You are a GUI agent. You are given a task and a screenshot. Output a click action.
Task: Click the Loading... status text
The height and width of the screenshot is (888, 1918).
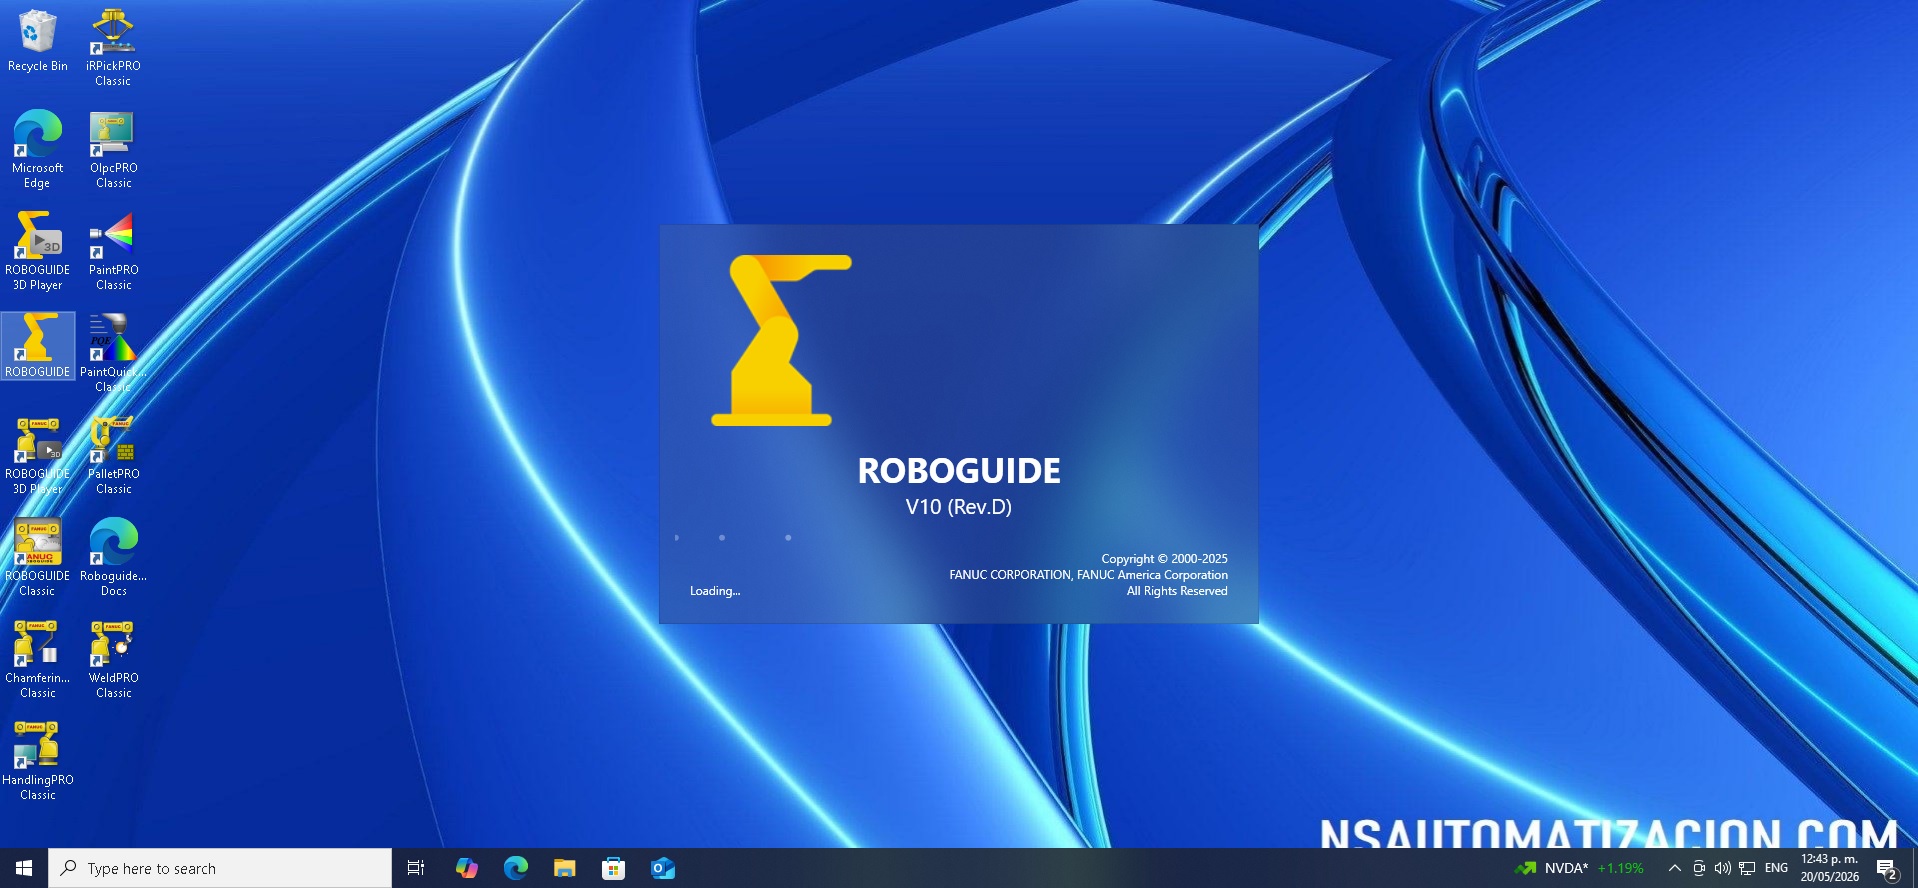pyautogui.click(x=715, y=591)
